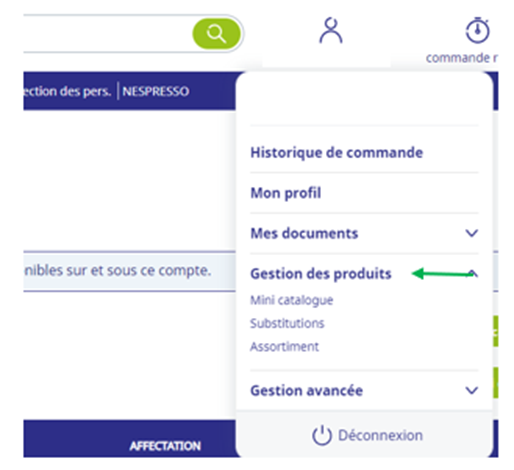The width and height of the screenshot is (514, 470).
Task: Select the NESPRESSO navigation category
Action: click(156, 91)
